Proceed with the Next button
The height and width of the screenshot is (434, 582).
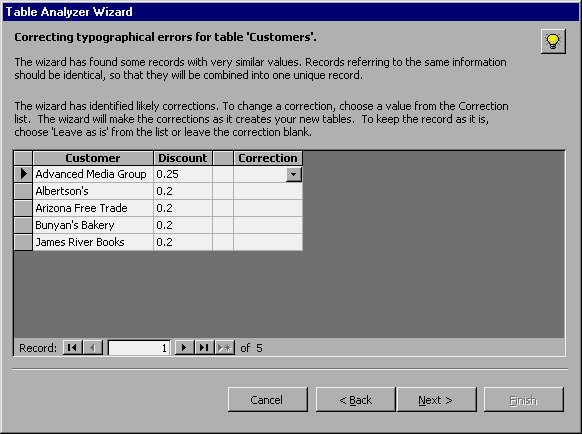tap(436, 400)
